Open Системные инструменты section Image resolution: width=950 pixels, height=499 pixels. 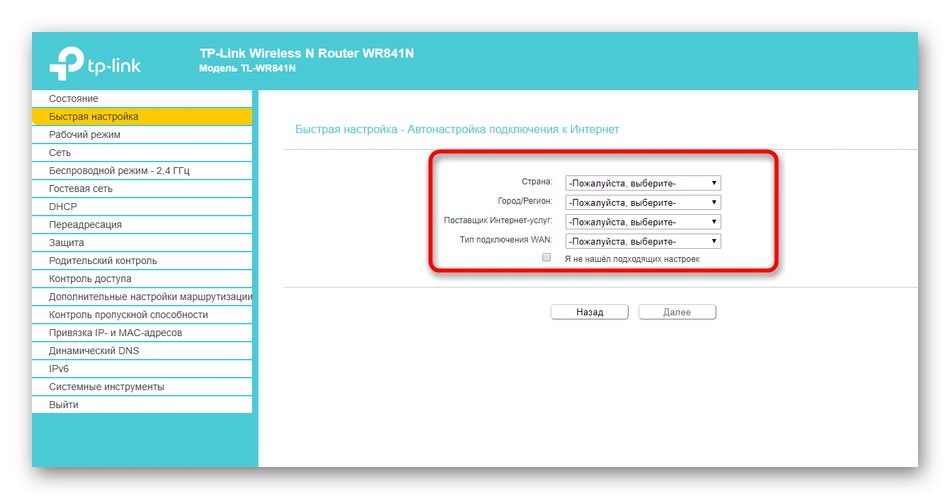[x=142, y=386]
